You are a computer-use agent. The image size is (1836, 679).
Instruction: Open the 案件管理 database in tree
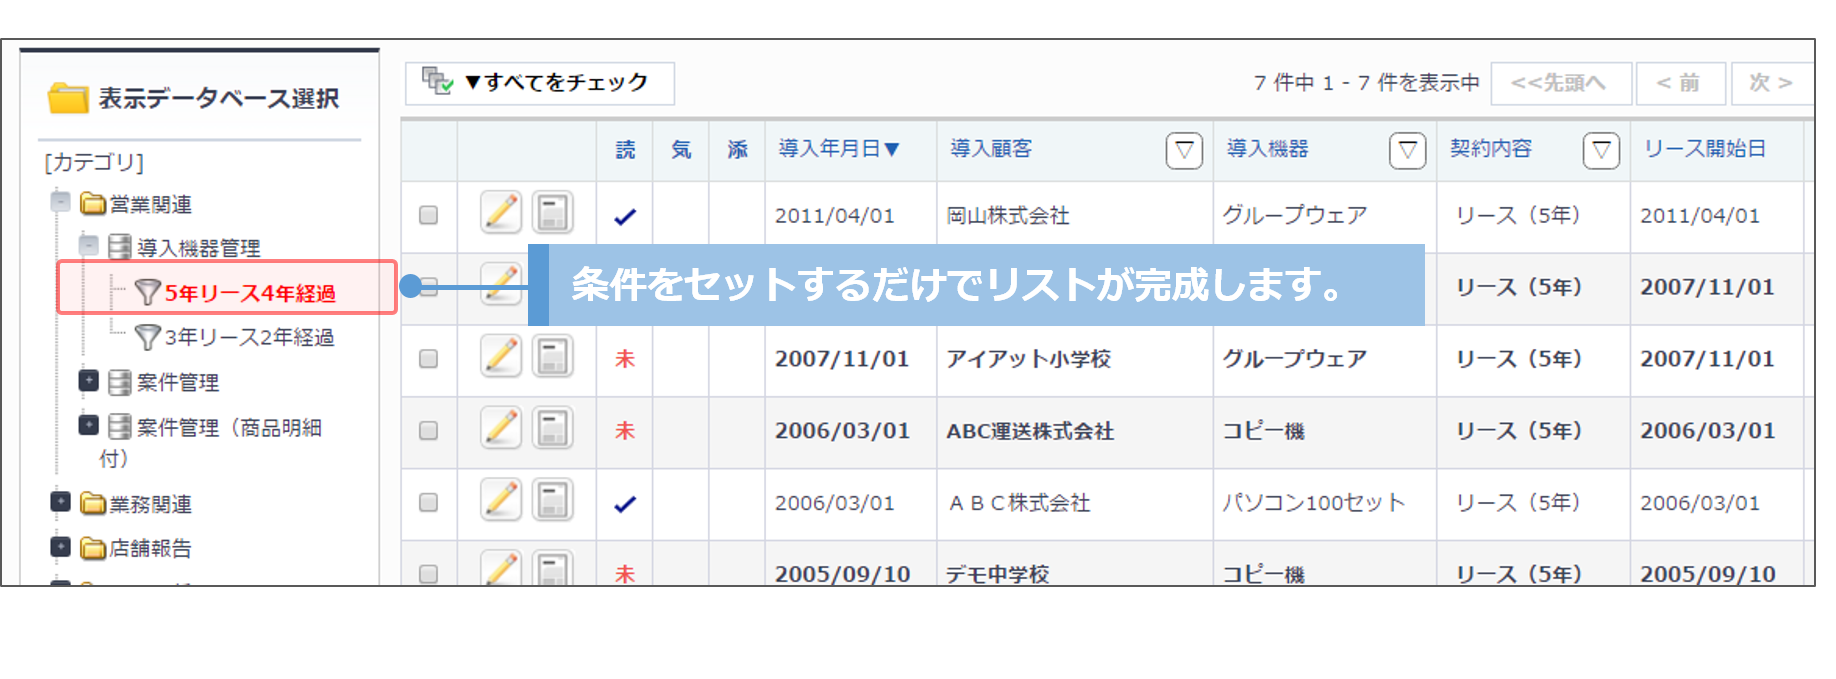coord(177,382)
